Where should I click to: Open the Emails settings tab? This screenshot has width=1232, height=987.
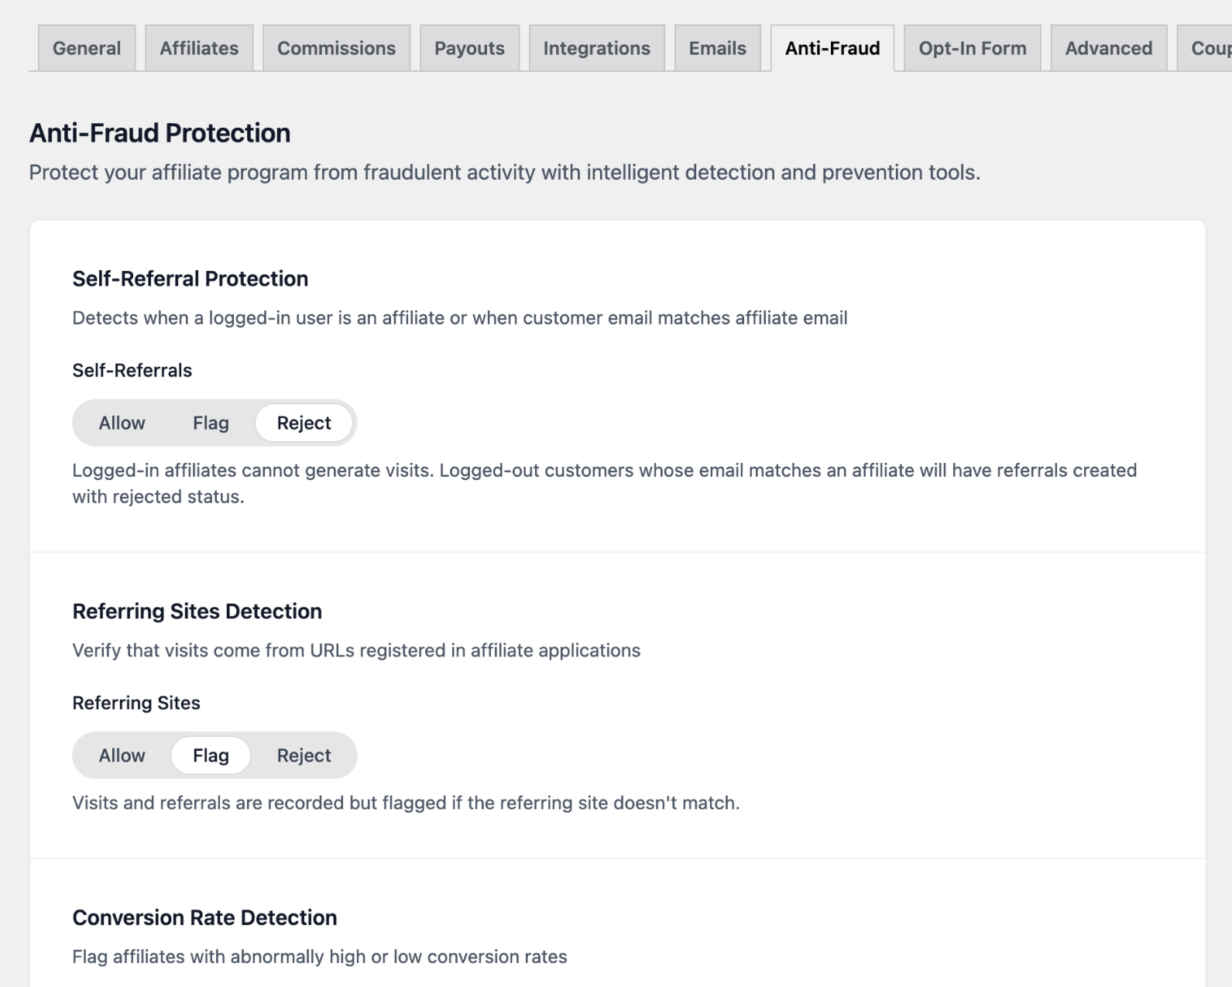[x=717, y=47]
